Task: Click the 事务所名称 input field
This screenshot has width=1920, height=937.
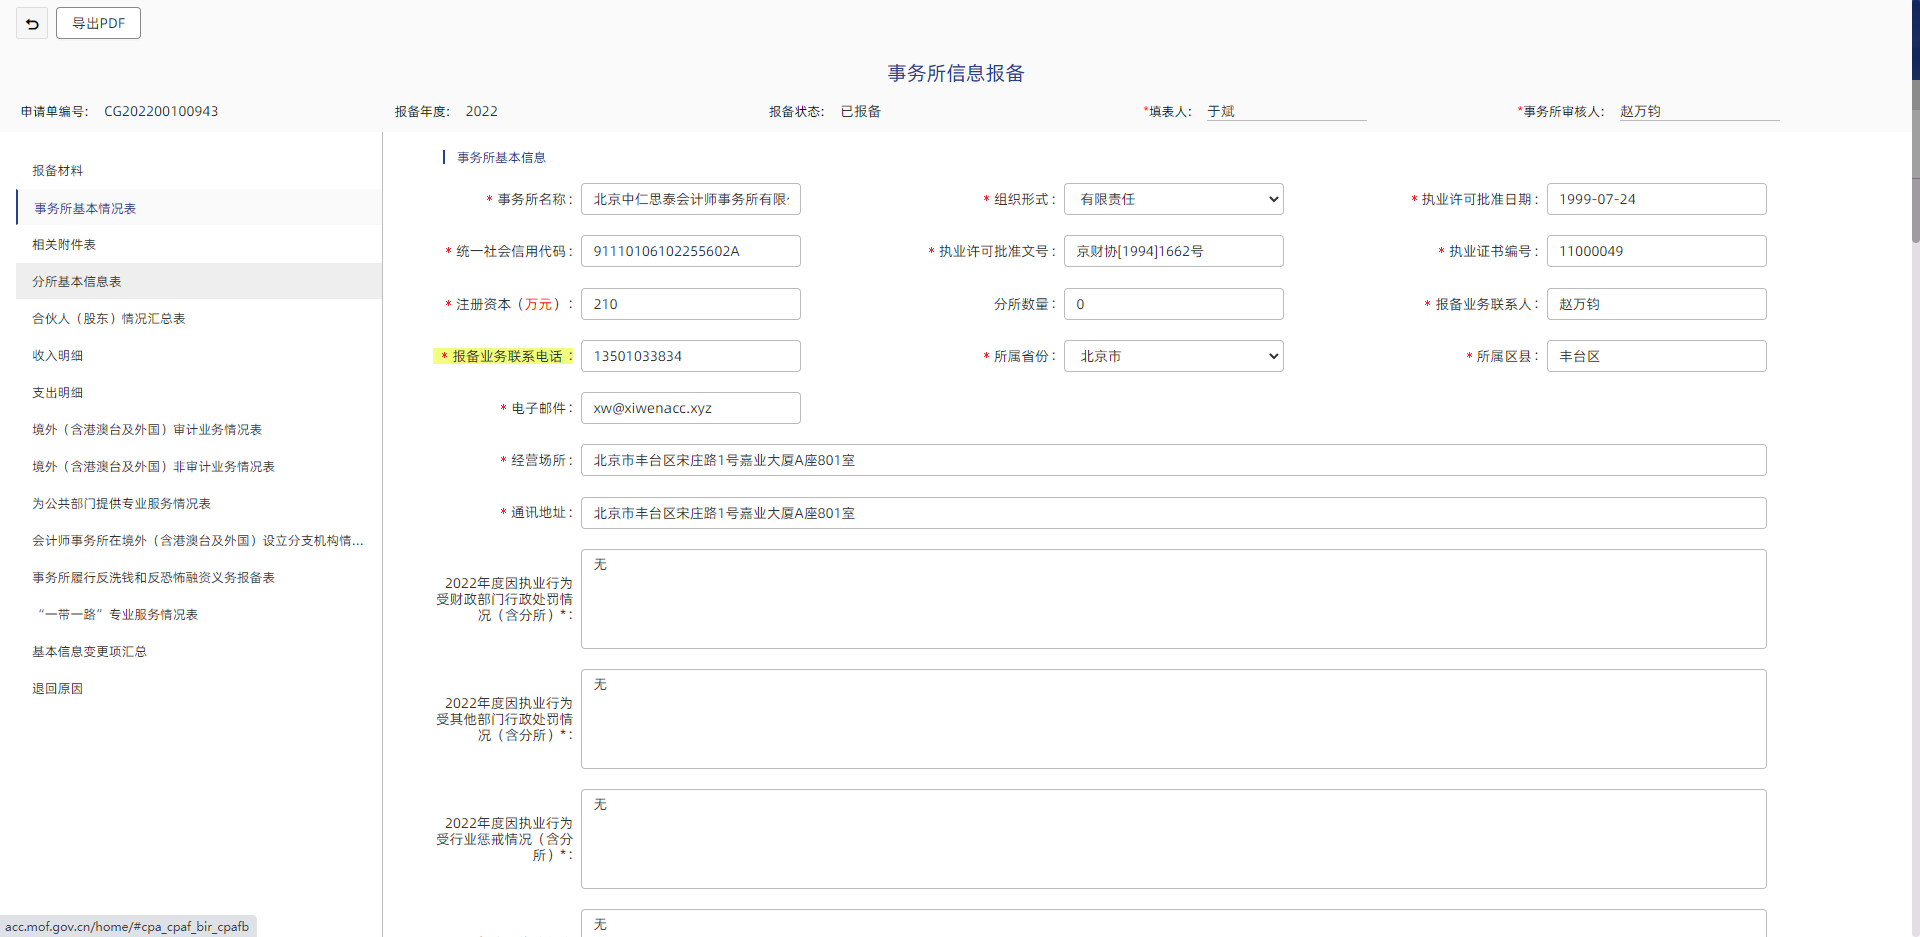Action: [x=690, y=199]
